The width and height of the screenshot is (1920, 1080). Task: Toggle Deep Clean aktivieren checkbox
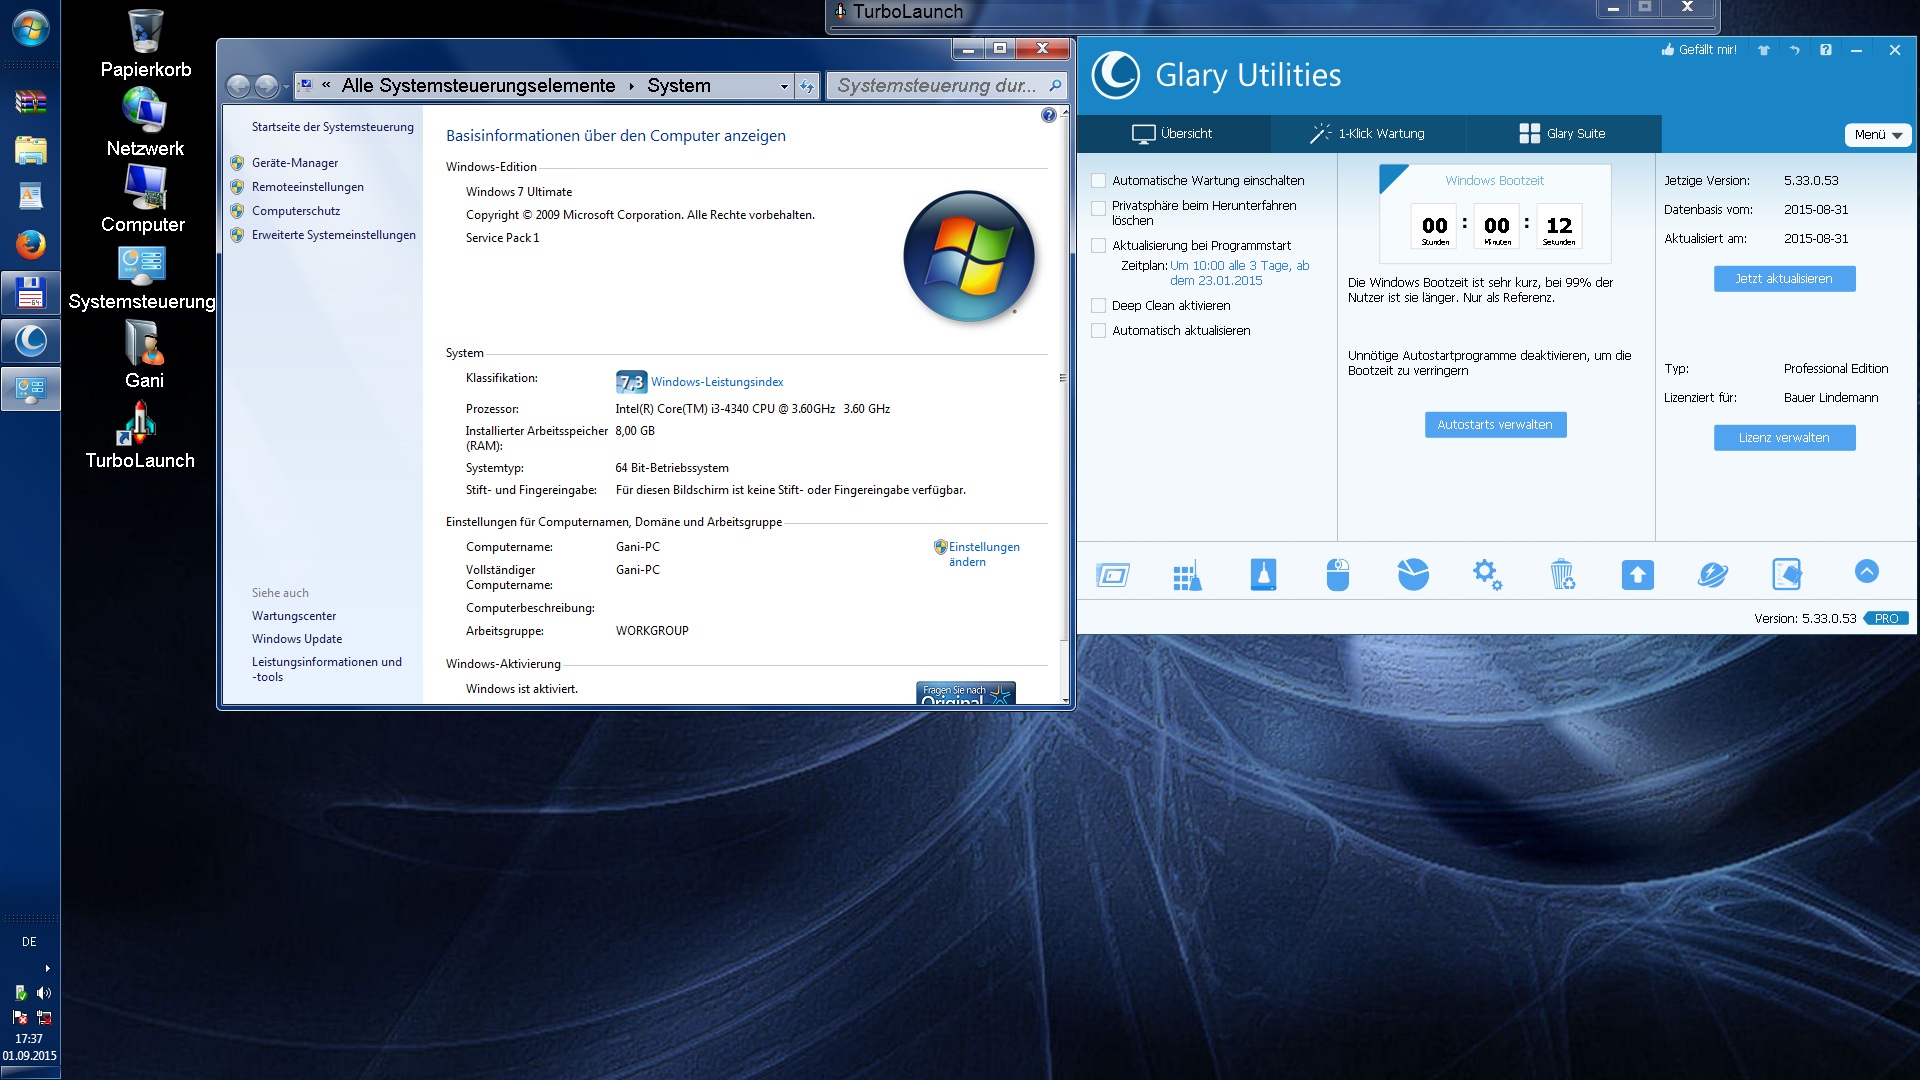(x=1099, y=306)
